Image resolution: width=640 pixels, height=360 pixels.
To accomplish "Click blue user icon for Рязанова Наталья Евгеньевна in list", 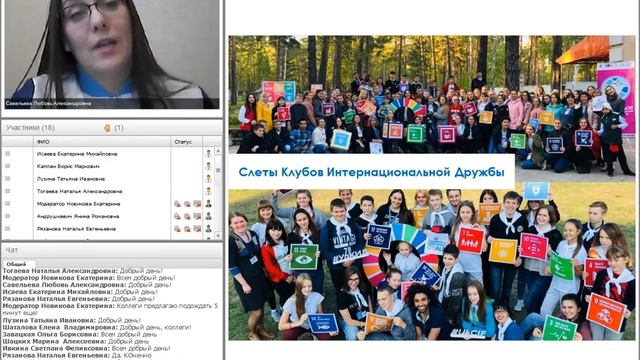I will [208, 229].
